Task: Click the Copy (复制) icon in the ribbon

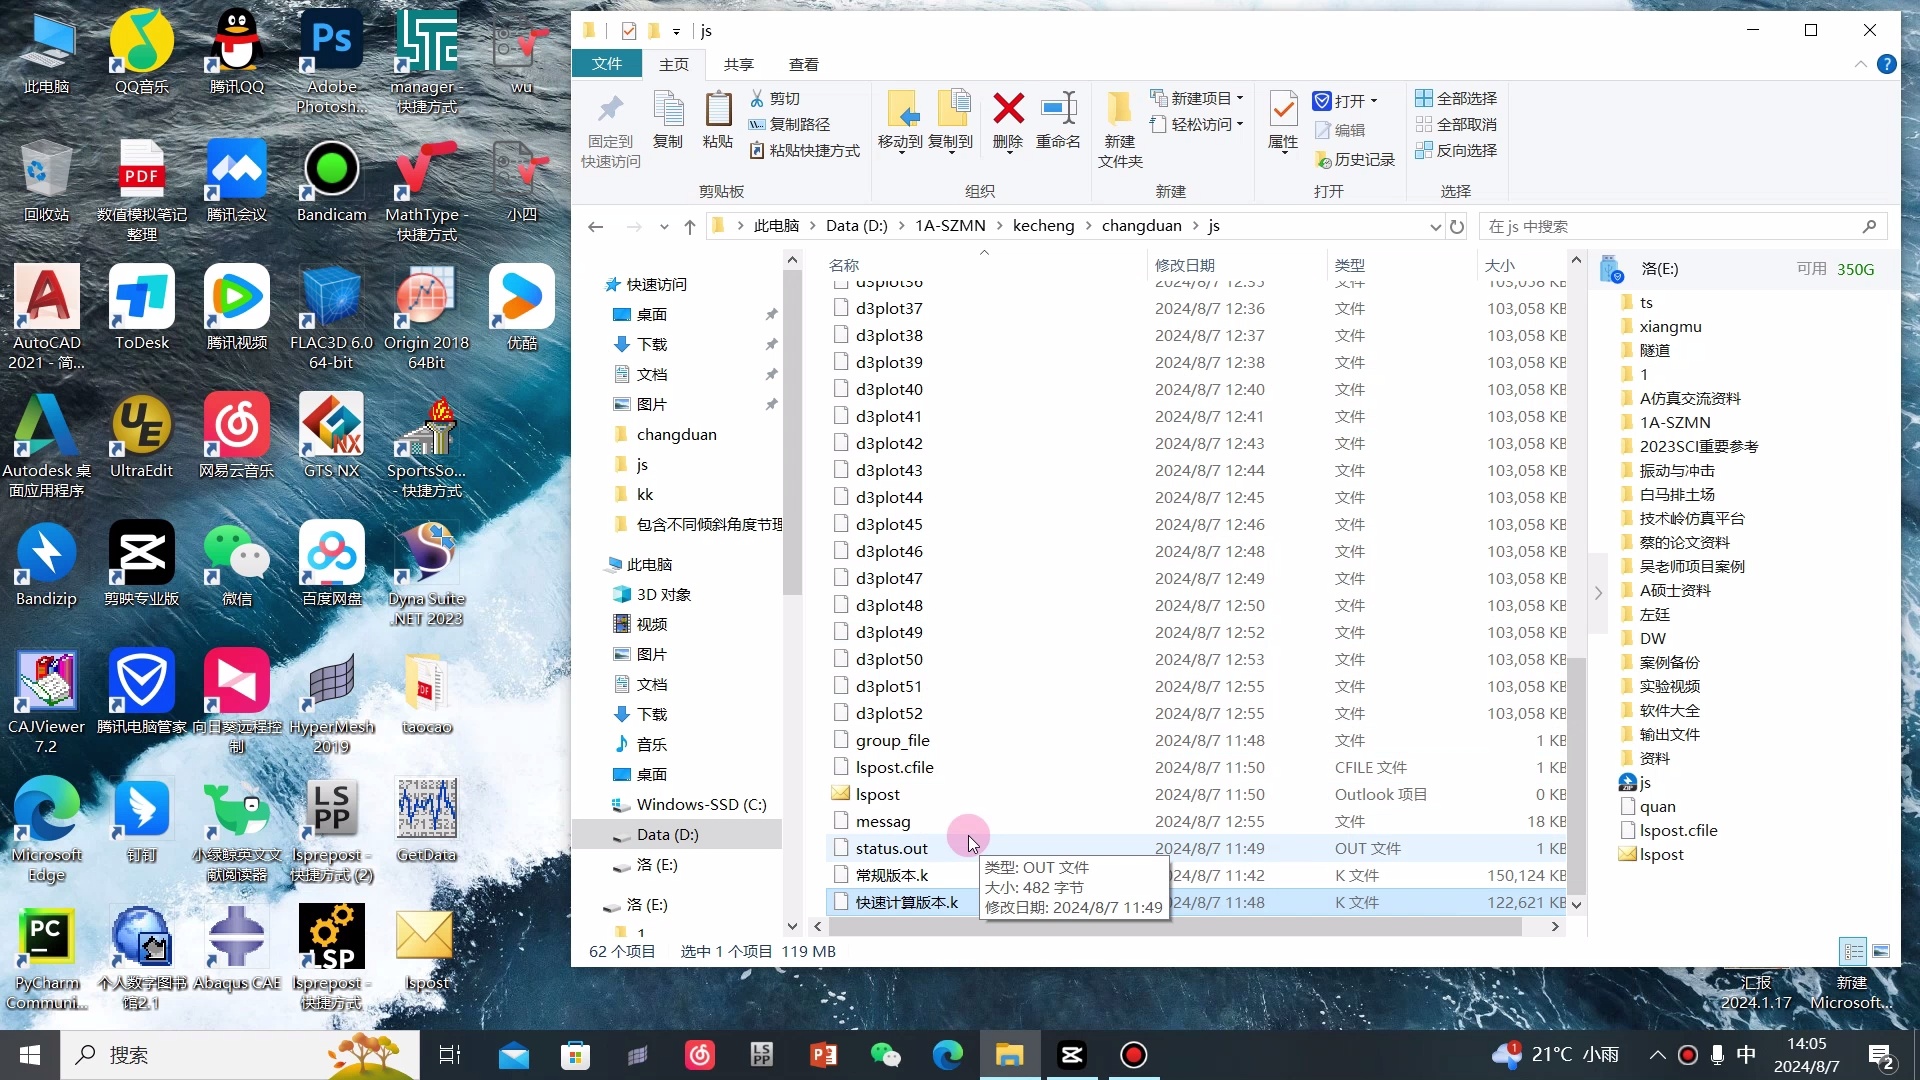Action: pyautogui.click(x=666, y=115)
